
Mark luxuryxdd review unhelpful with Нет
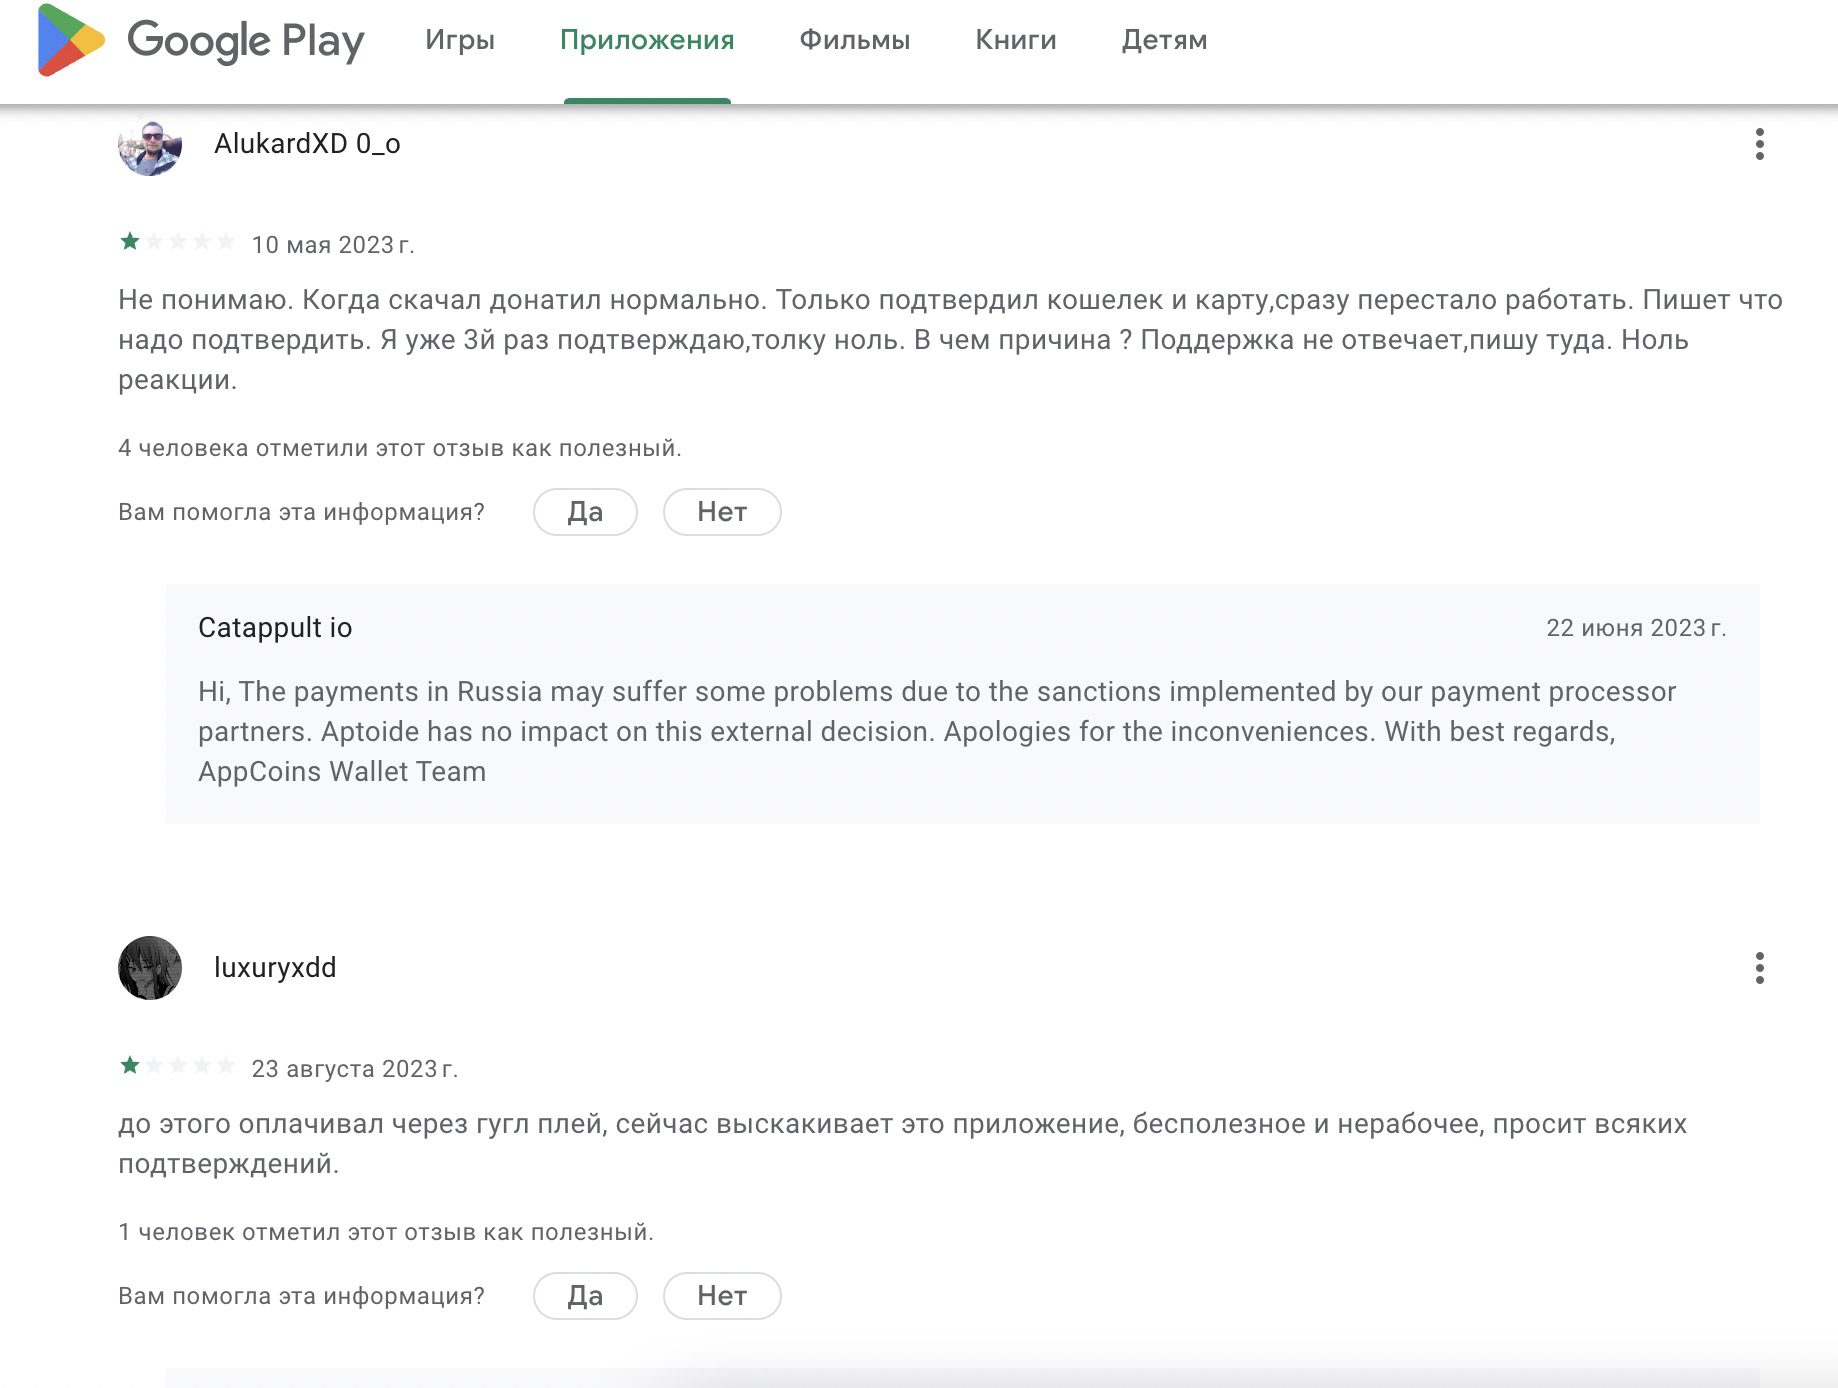722,1296
